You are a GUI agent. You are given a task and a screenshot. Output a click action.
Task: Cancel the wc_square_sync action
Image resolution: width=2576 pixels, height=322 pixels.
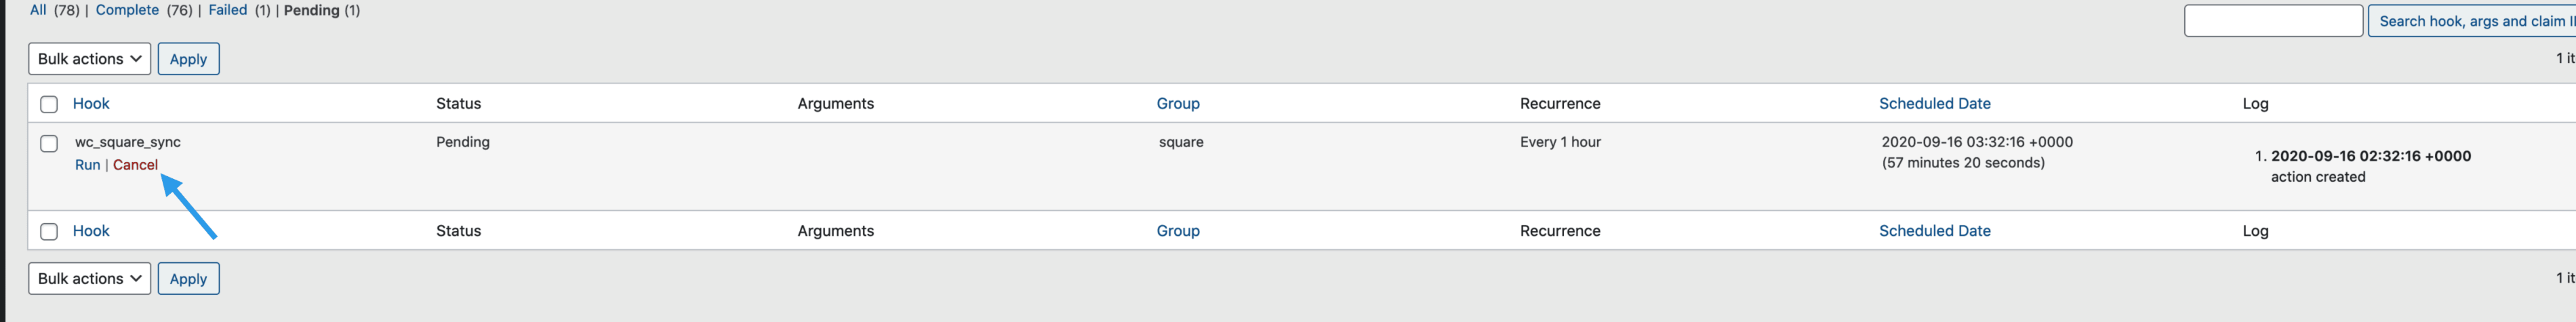135,165
